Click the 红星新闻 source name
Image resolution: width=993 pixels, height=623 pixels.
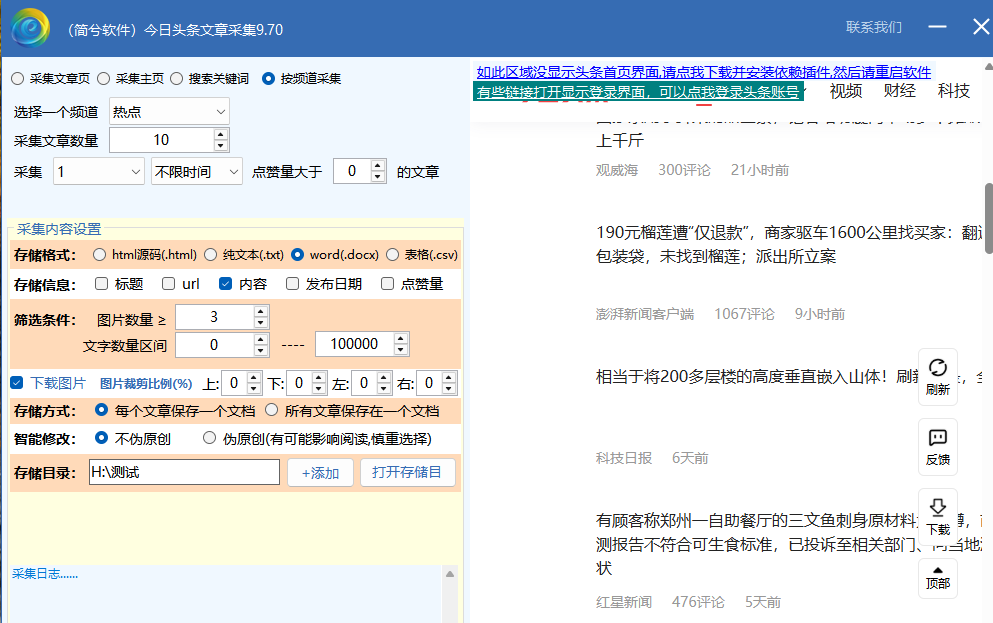624,601
